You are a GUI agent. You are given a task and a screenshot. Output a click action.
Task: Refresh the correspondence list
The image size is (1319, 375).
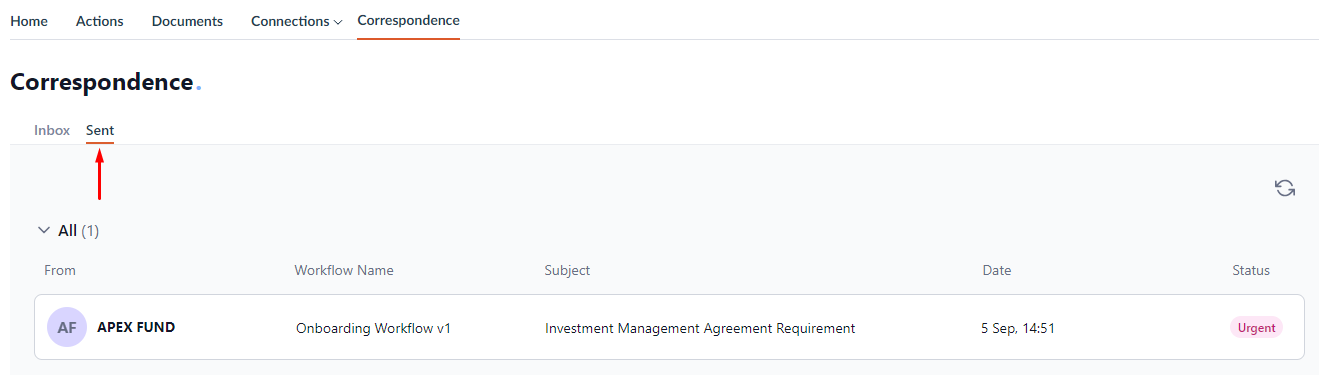[x=1285, y=188]
